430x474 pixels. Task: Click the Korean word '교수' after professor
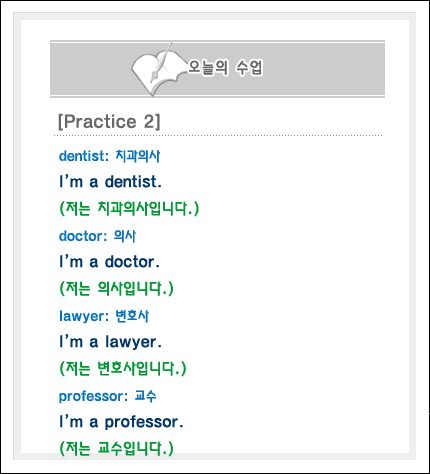[145, 396]
